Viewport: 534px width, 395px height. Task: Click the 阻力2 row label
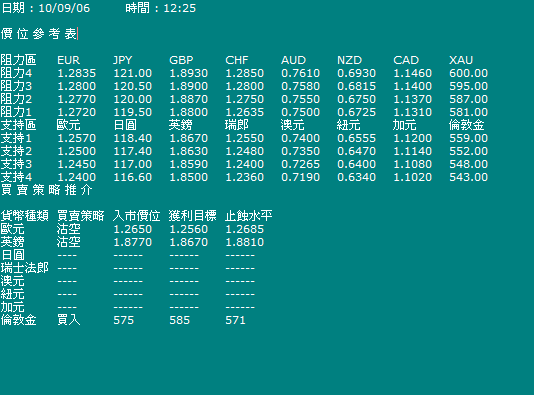pyautogui.click(x=16, y=99)
